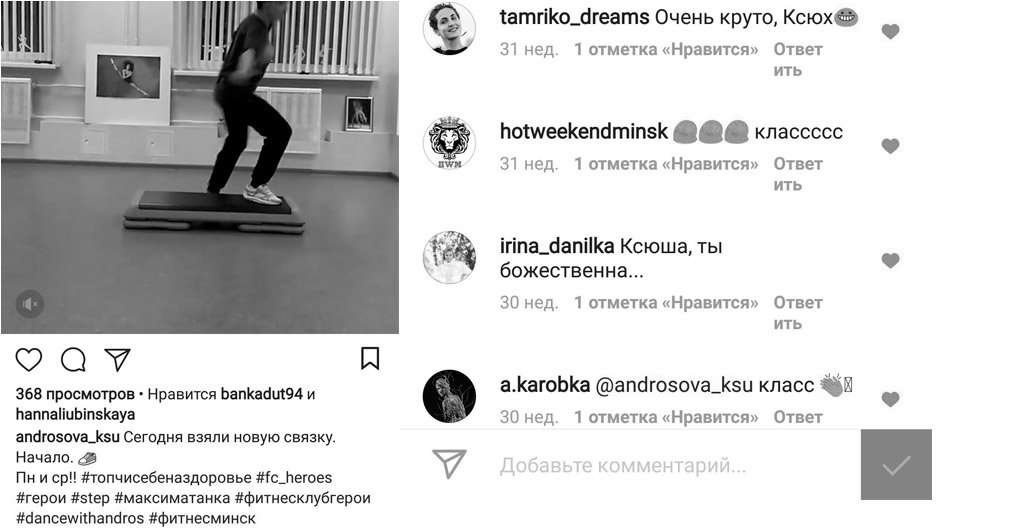Open comments via speech bubble icon
Viewport: 1024px width, 532px height.
(x=73, y=360)
